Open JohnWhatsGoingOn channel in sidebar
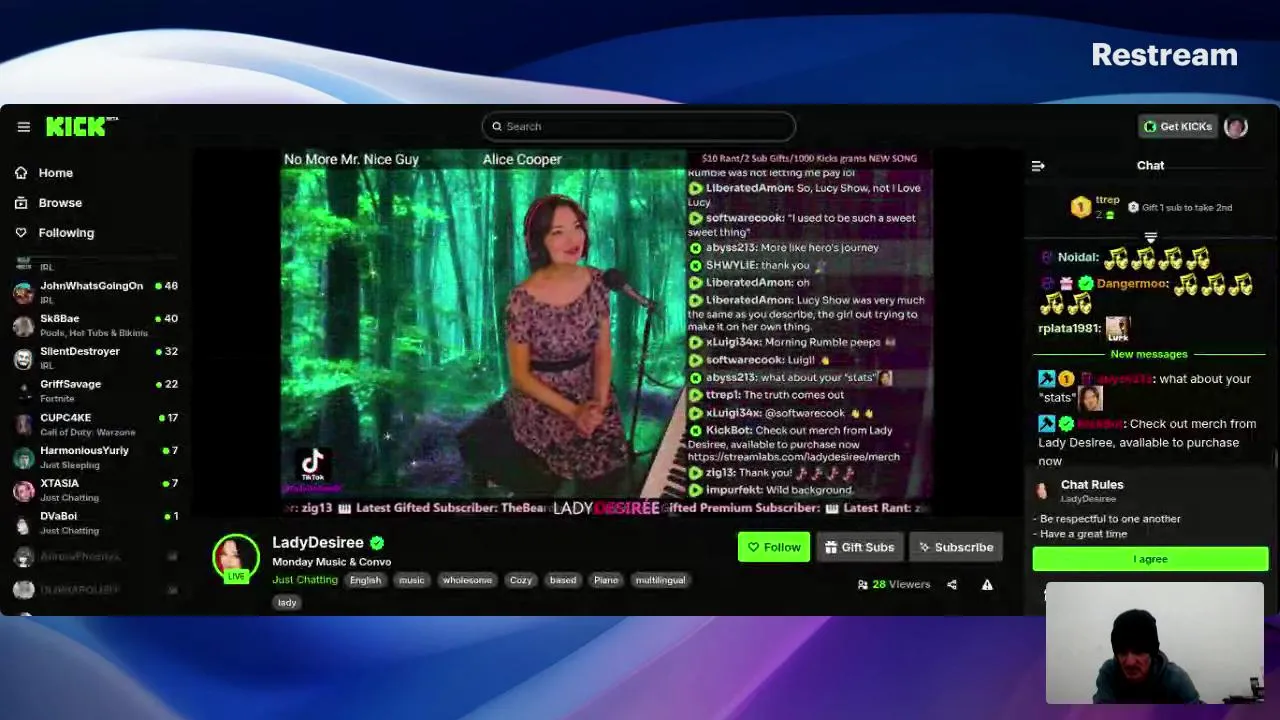This screenshot has width=1280, height=720. tap(95, 292)
